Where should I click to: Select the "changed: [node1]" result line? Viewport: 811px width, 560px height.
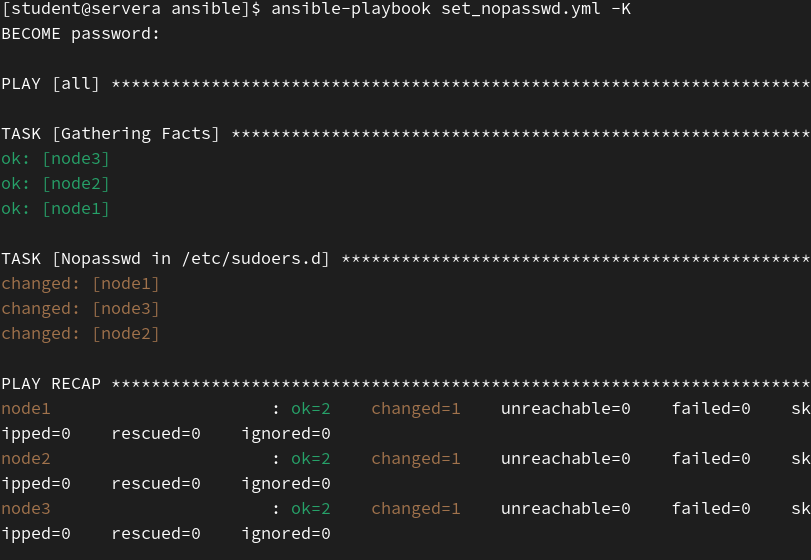81,284
